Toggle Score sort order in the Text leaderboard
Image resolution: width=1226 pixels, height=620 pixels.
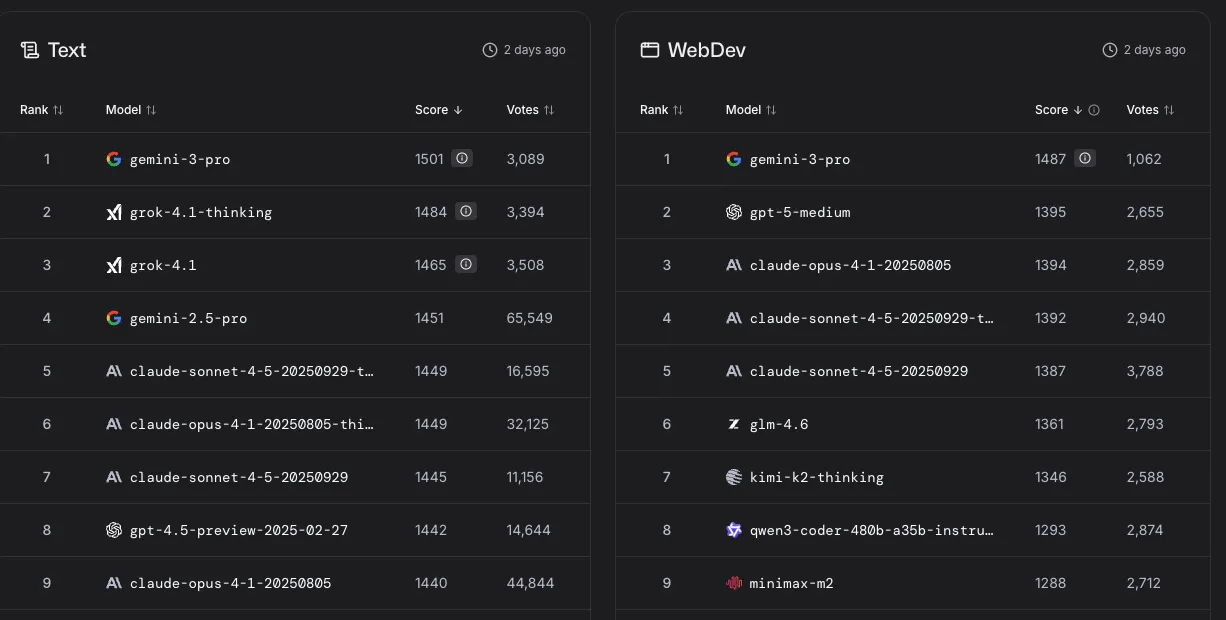tap(459, 110)
